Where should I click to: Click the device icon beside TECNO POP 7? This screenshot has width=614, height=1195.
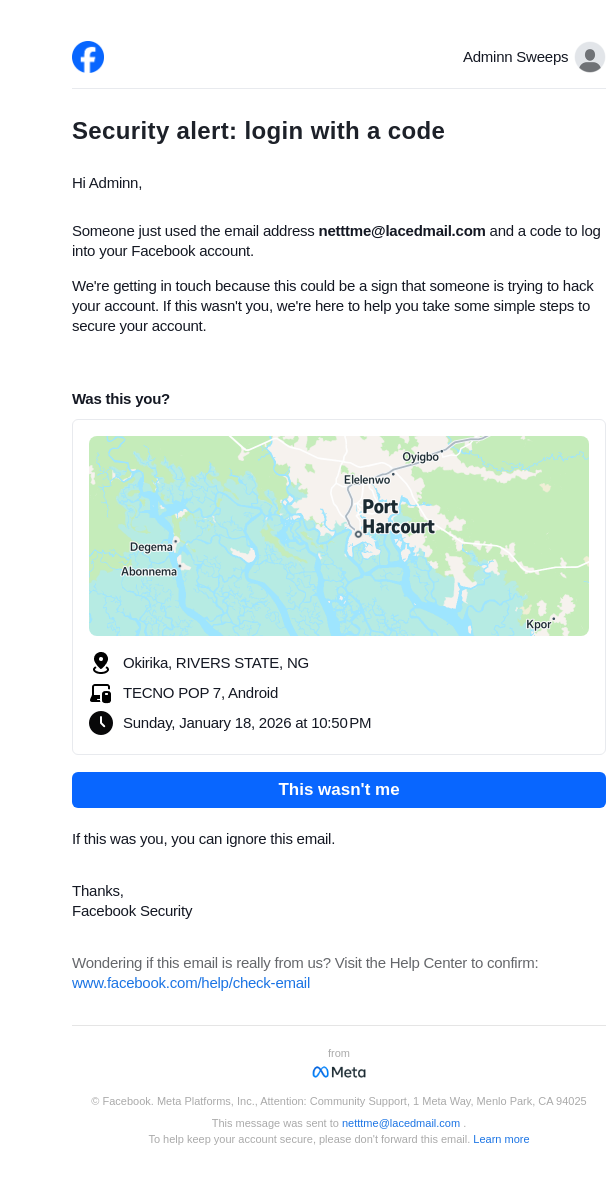tap(101, 693)
